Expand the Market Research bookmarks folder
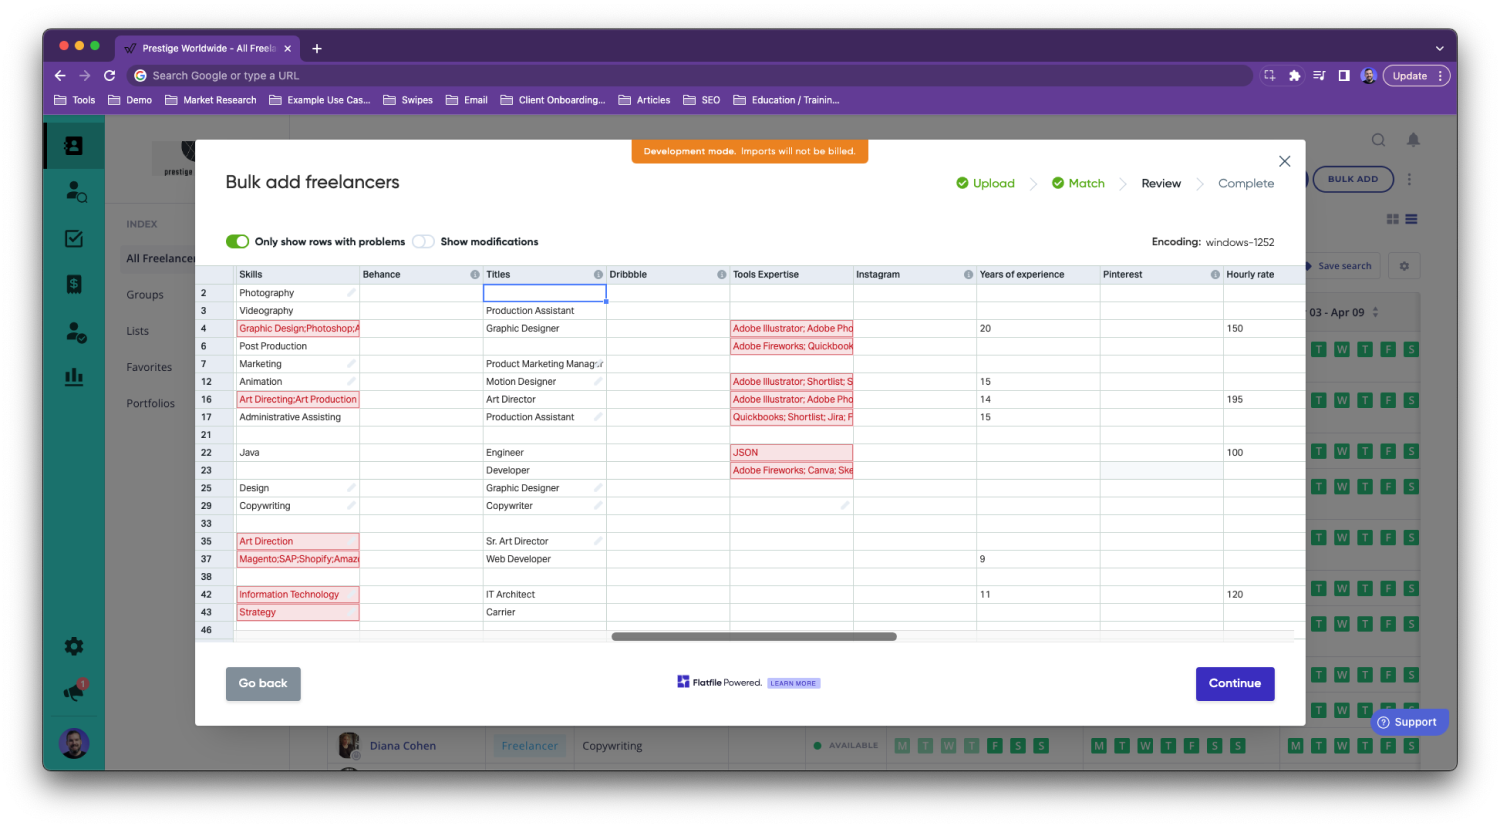 pyautogui.click(x=211, y=100)
